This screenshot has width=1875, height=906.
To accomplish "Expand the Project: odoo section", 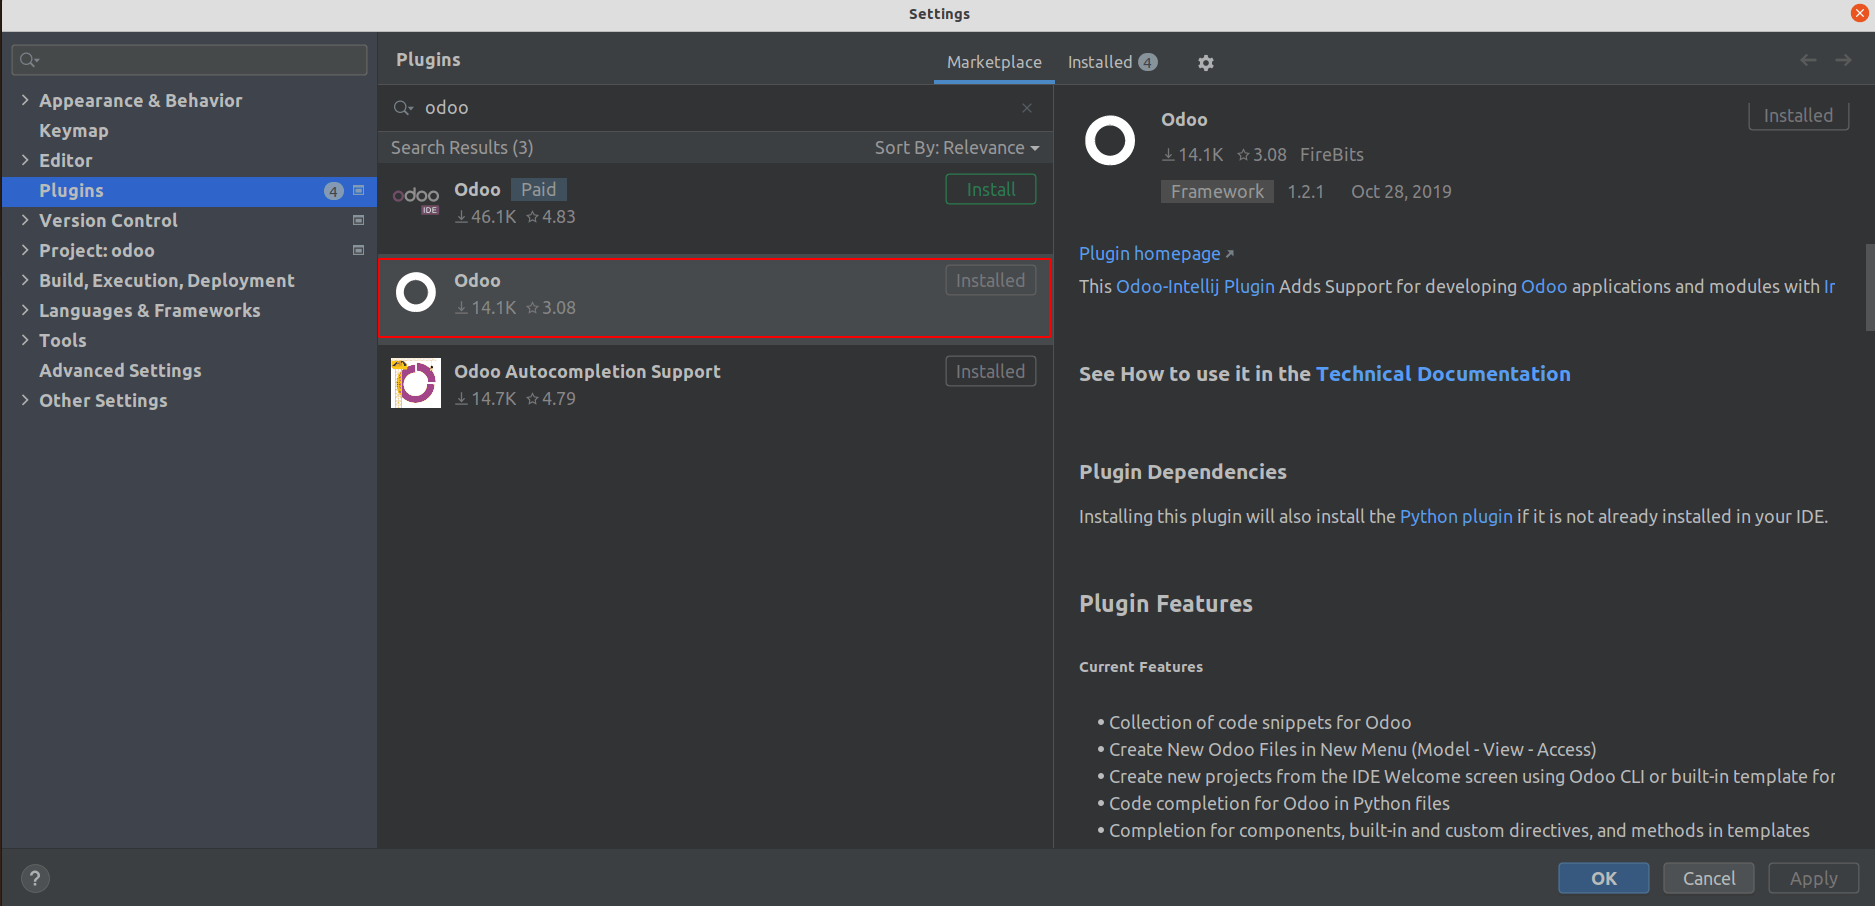I will point(25,250).
